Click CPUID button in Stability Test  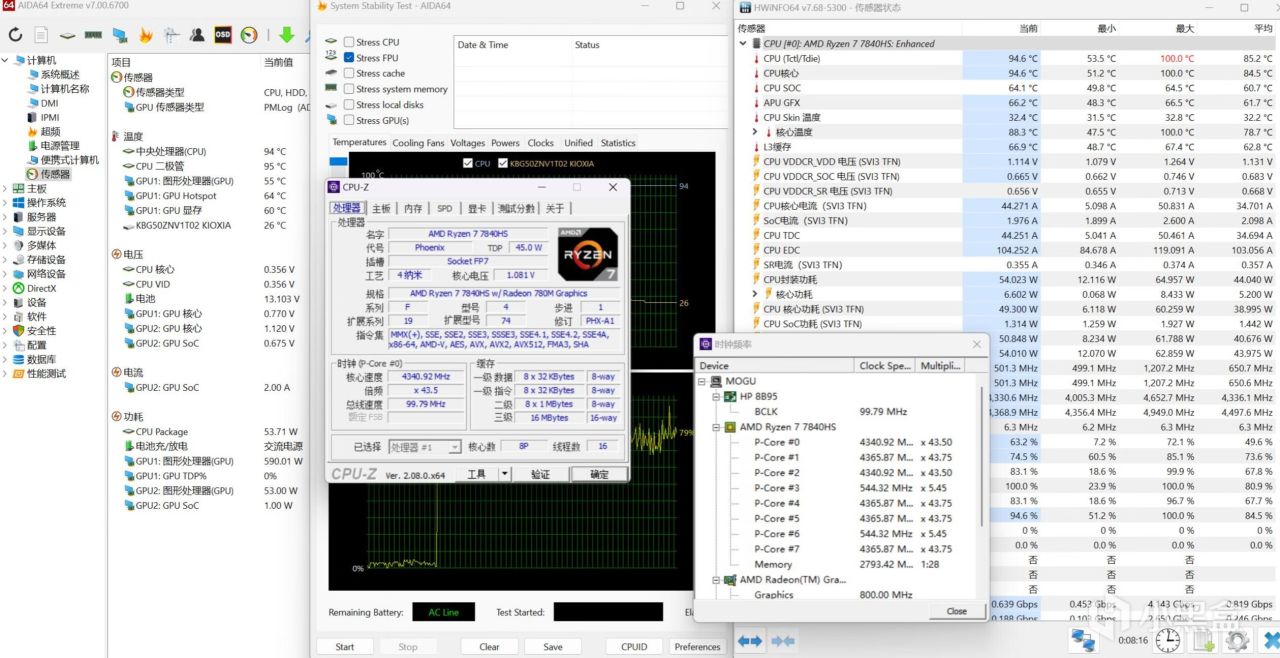pyautogui.click(x=634, y=646)
